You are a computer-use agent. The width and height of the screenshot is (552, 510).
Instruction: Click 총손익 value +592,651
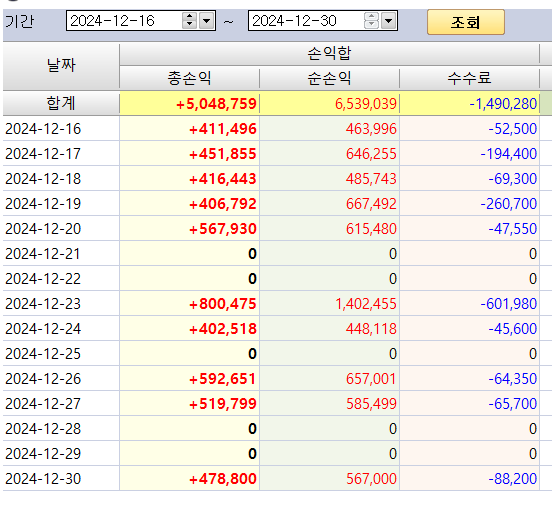click(x=223, y=379)
